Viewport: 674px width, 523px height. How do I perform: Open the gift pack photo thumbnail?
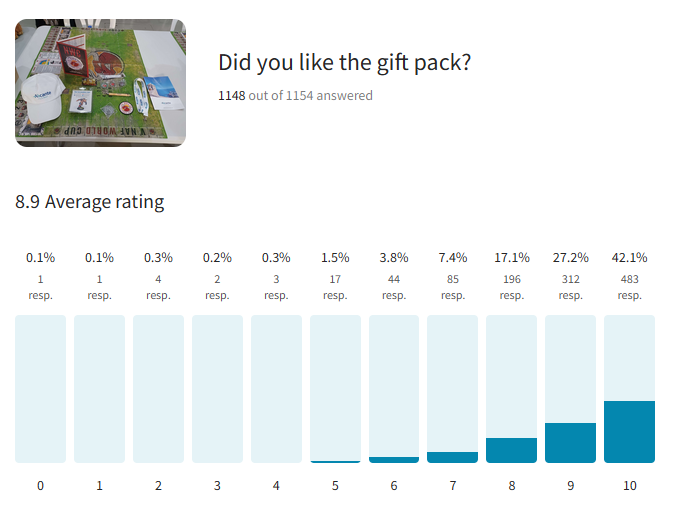(101, 83)
